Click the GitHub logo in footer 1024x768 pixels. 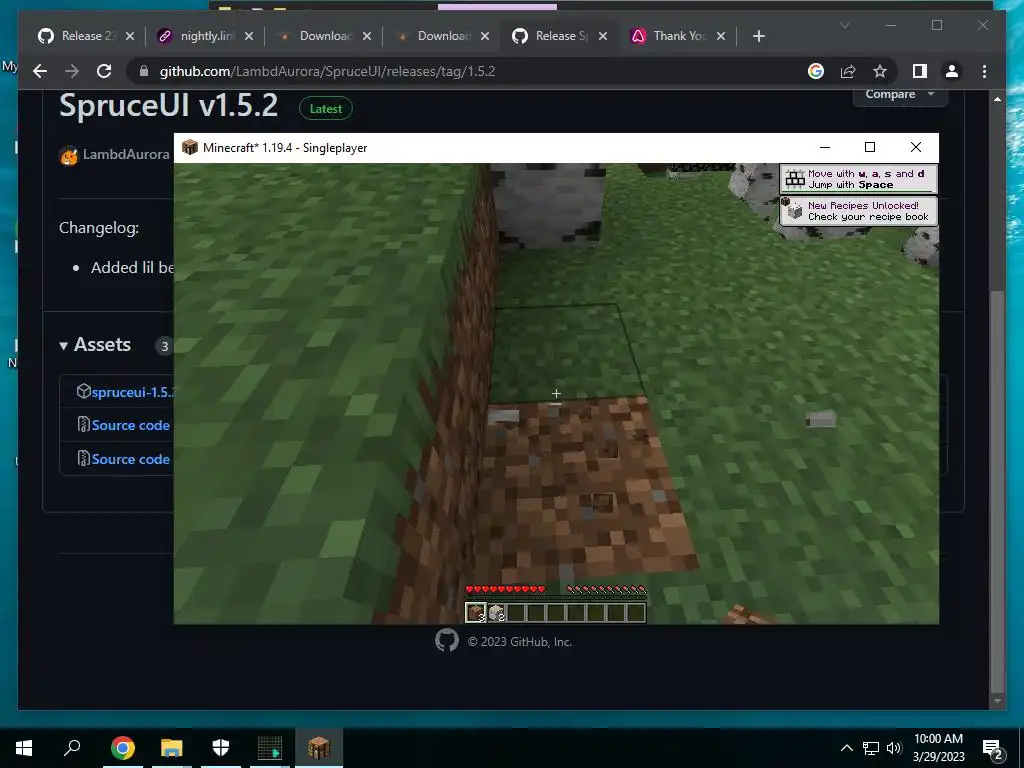(x=447, y=641)
